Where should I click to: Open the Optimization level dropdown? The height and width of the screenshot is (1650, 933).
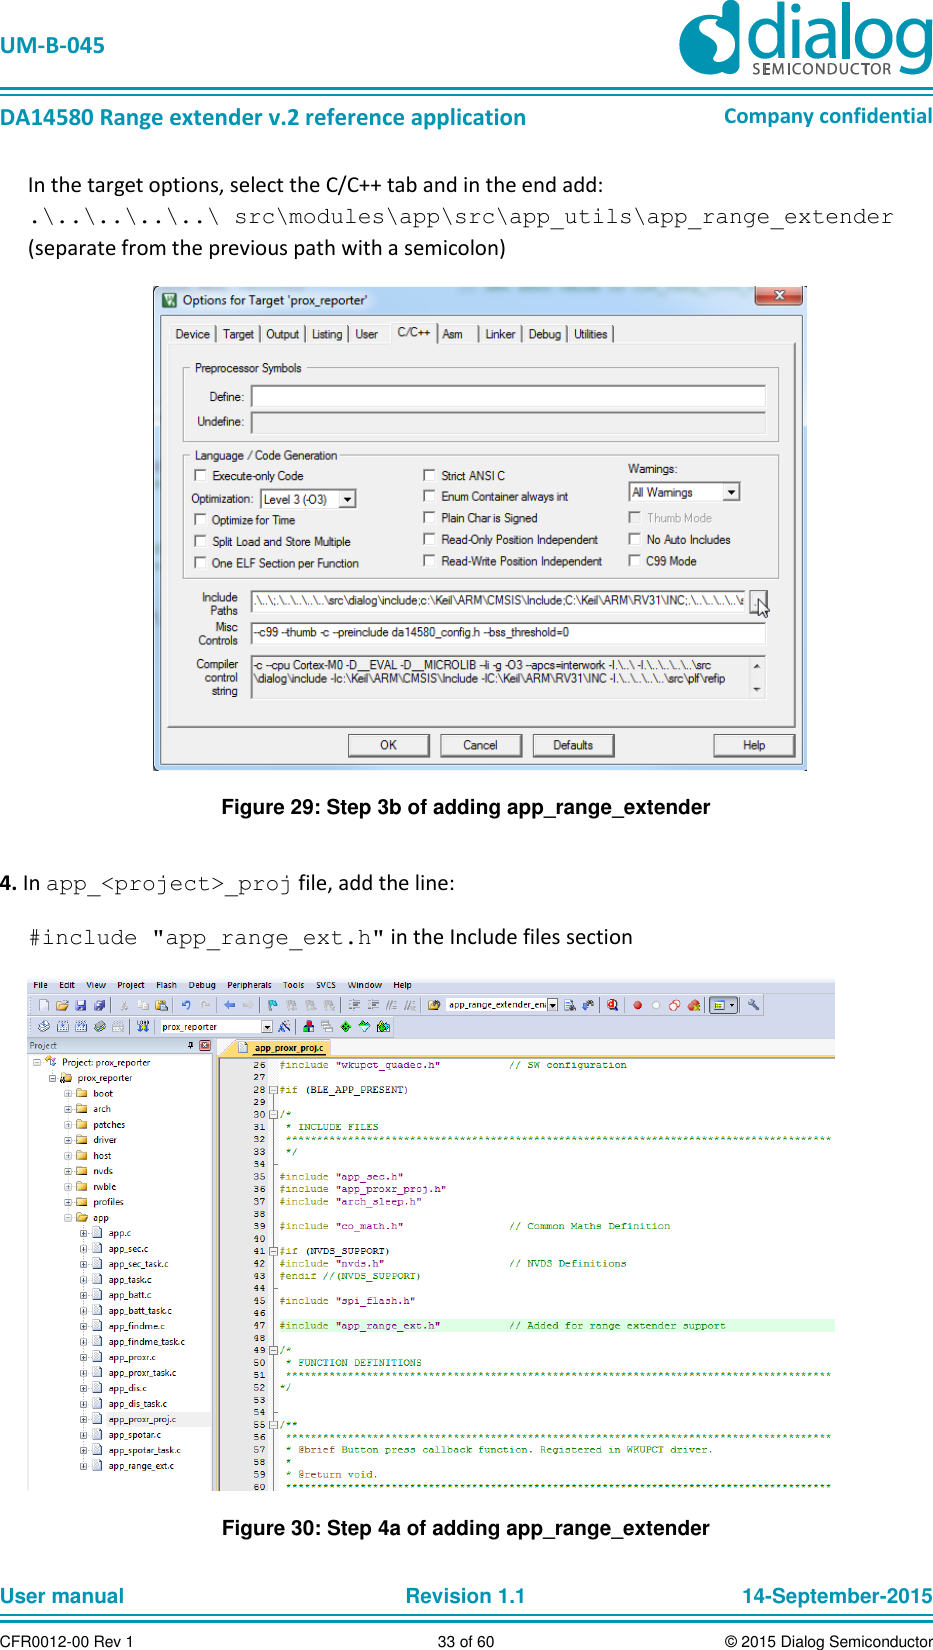coord(347,499)
